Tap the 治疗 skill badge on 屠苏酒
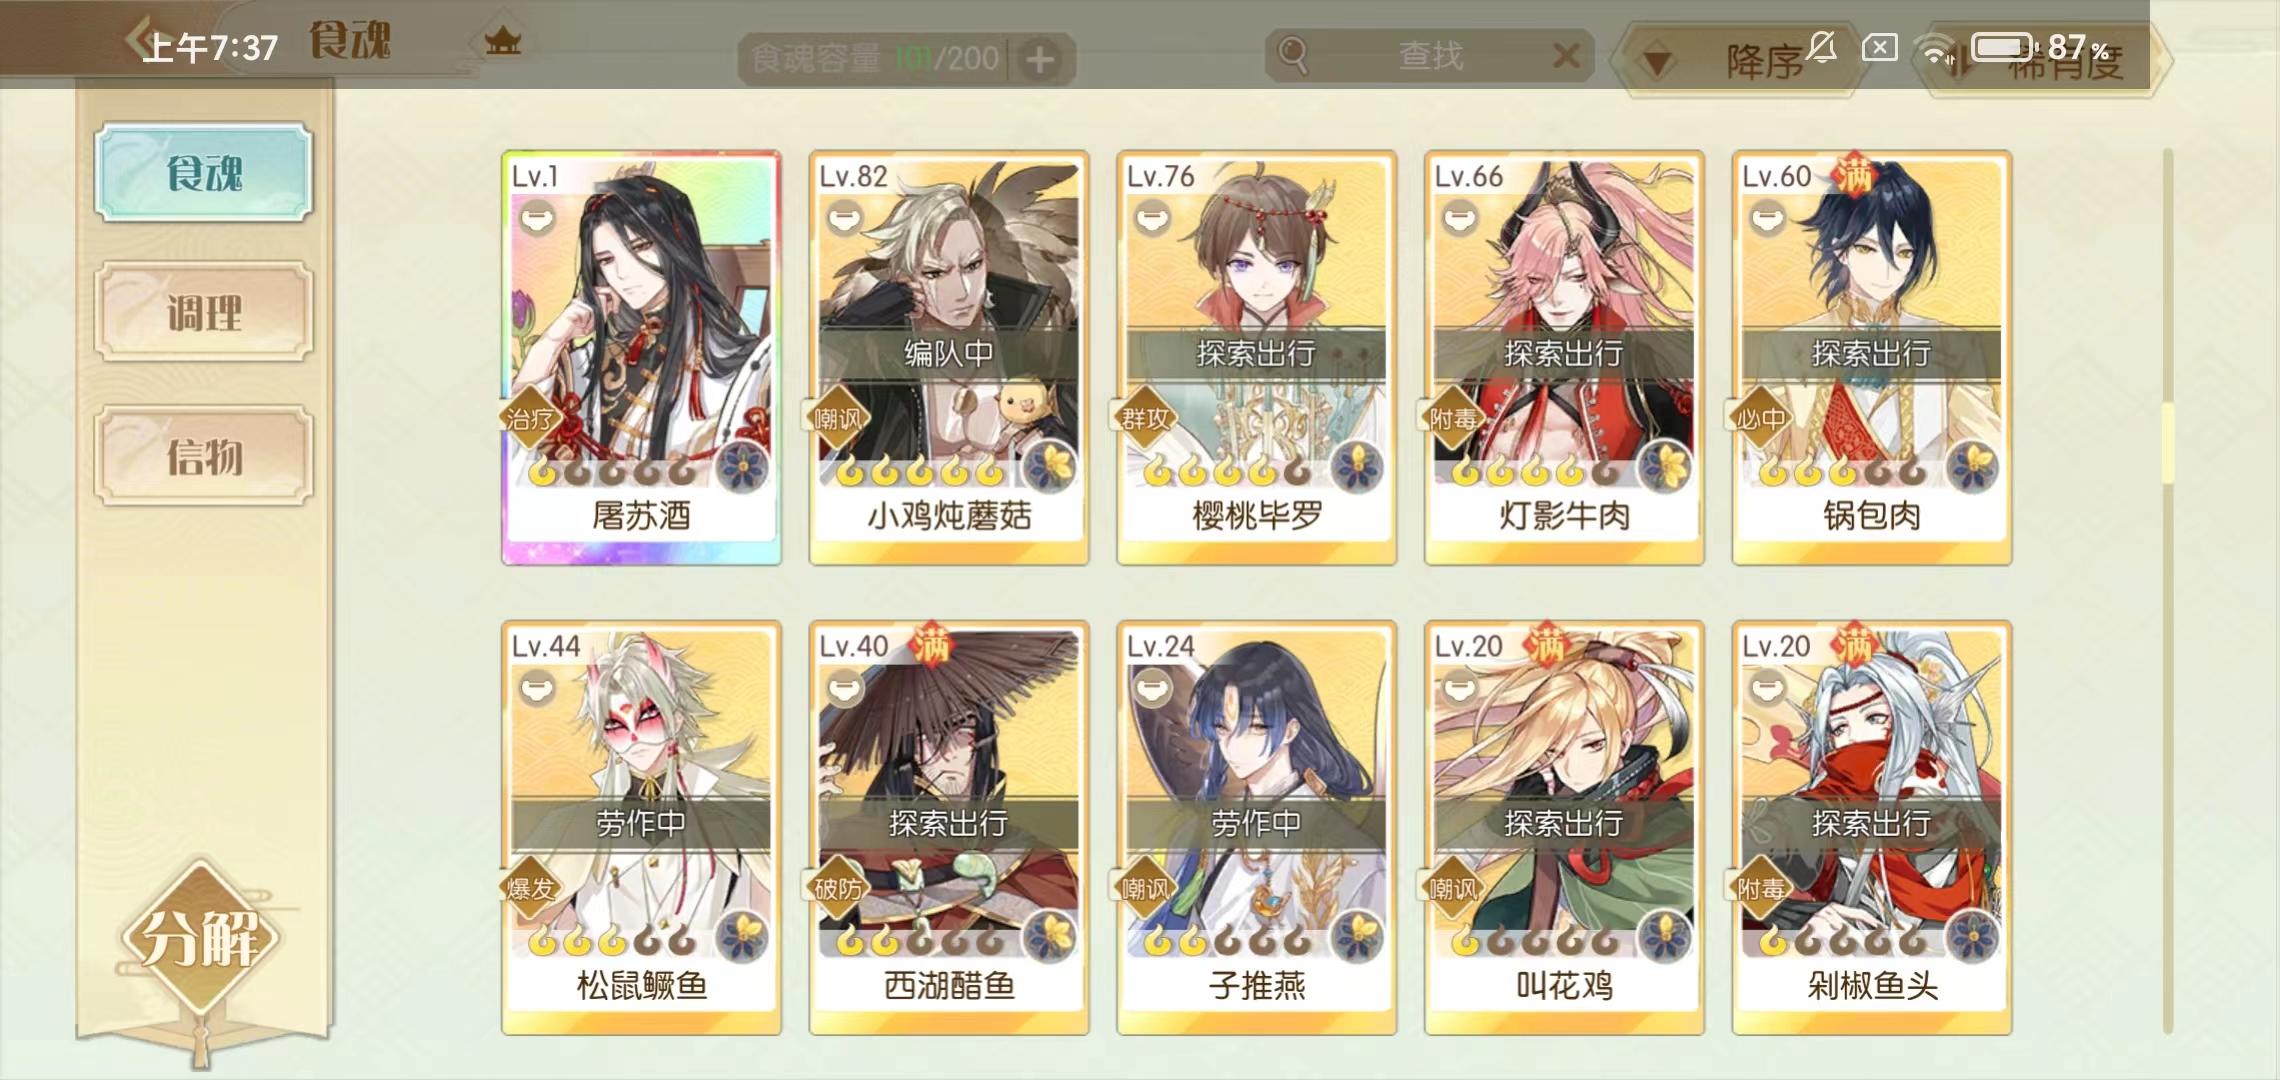Image resolution: width=2280 pixels, height=1080 pixels. coord(529,419)
